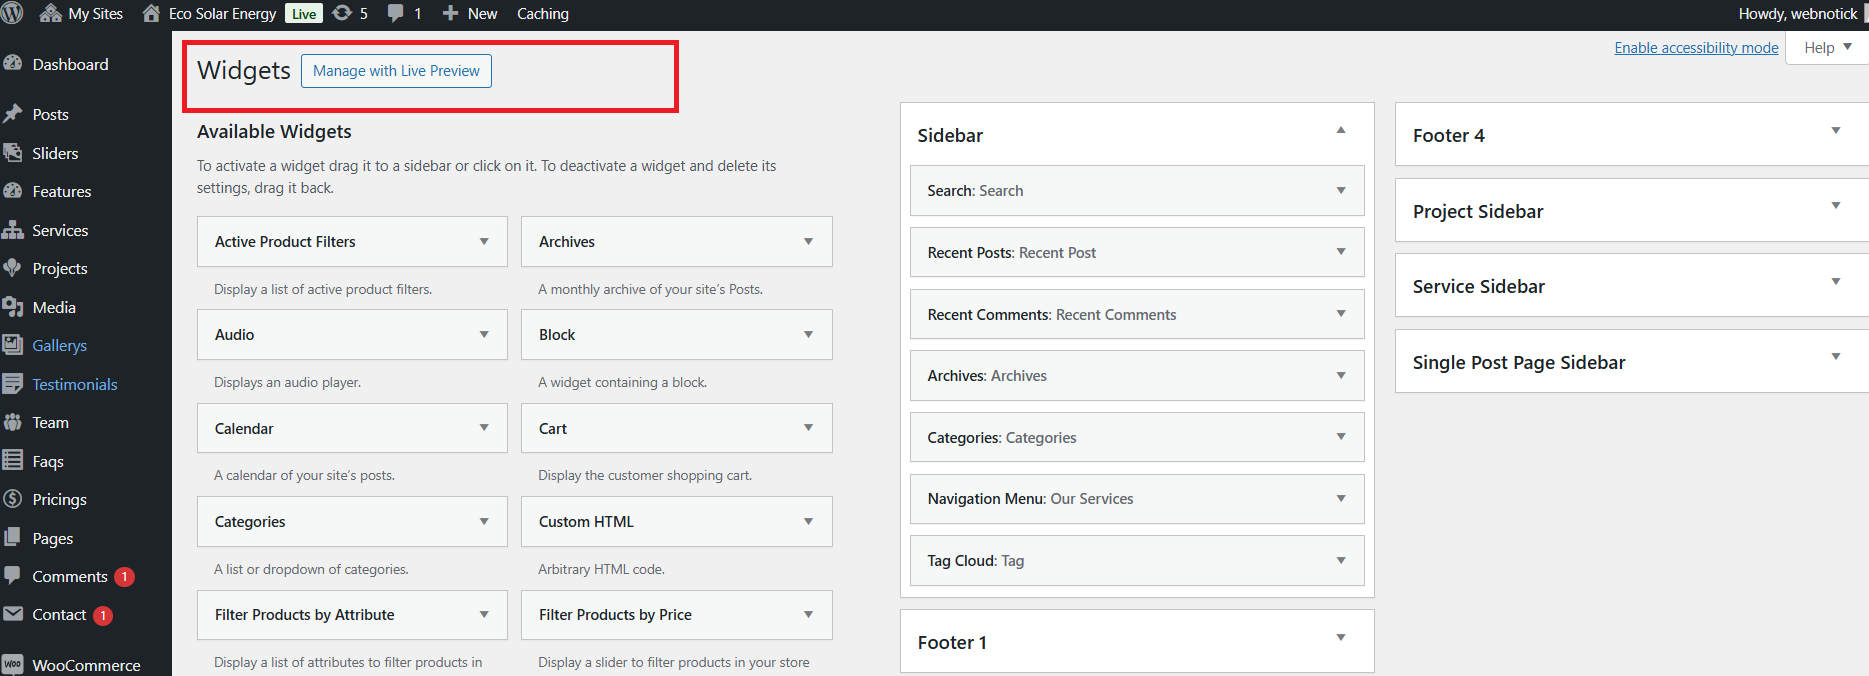Expand the Footer 4 widget area
The width and height of the screenshot is (1869, 676).
[x=1835, y=131]
